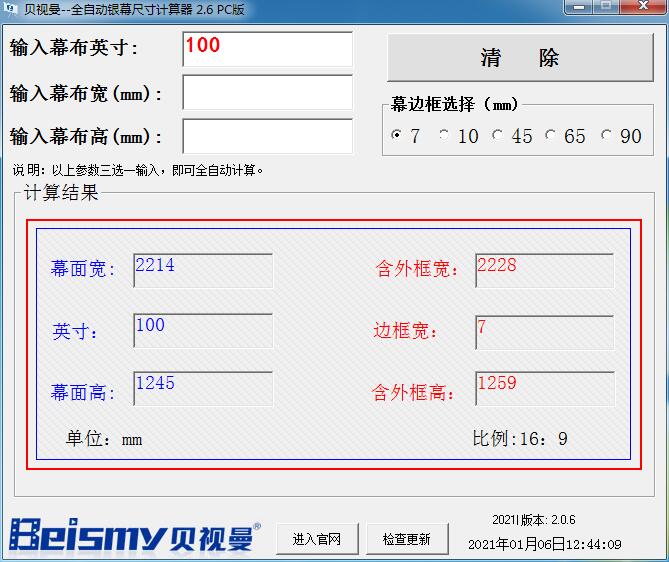
Task: Choose the 45 mm border option
Action: [x=497, y=135]
